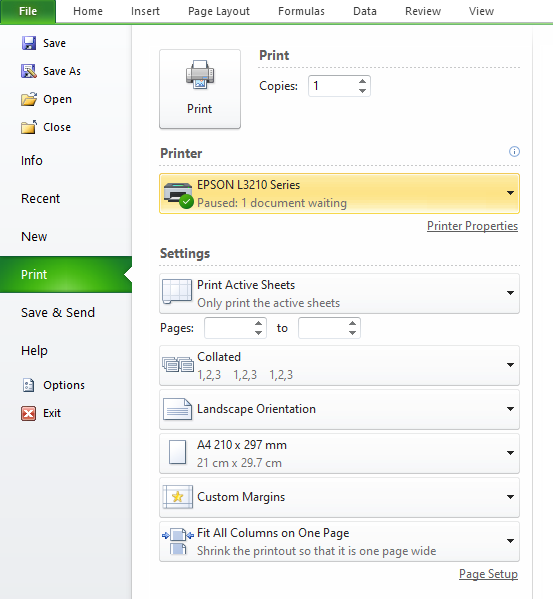Click the Options icon in sidebar
The height and width of the screenshot is (599, 553).
pos(29,385)
